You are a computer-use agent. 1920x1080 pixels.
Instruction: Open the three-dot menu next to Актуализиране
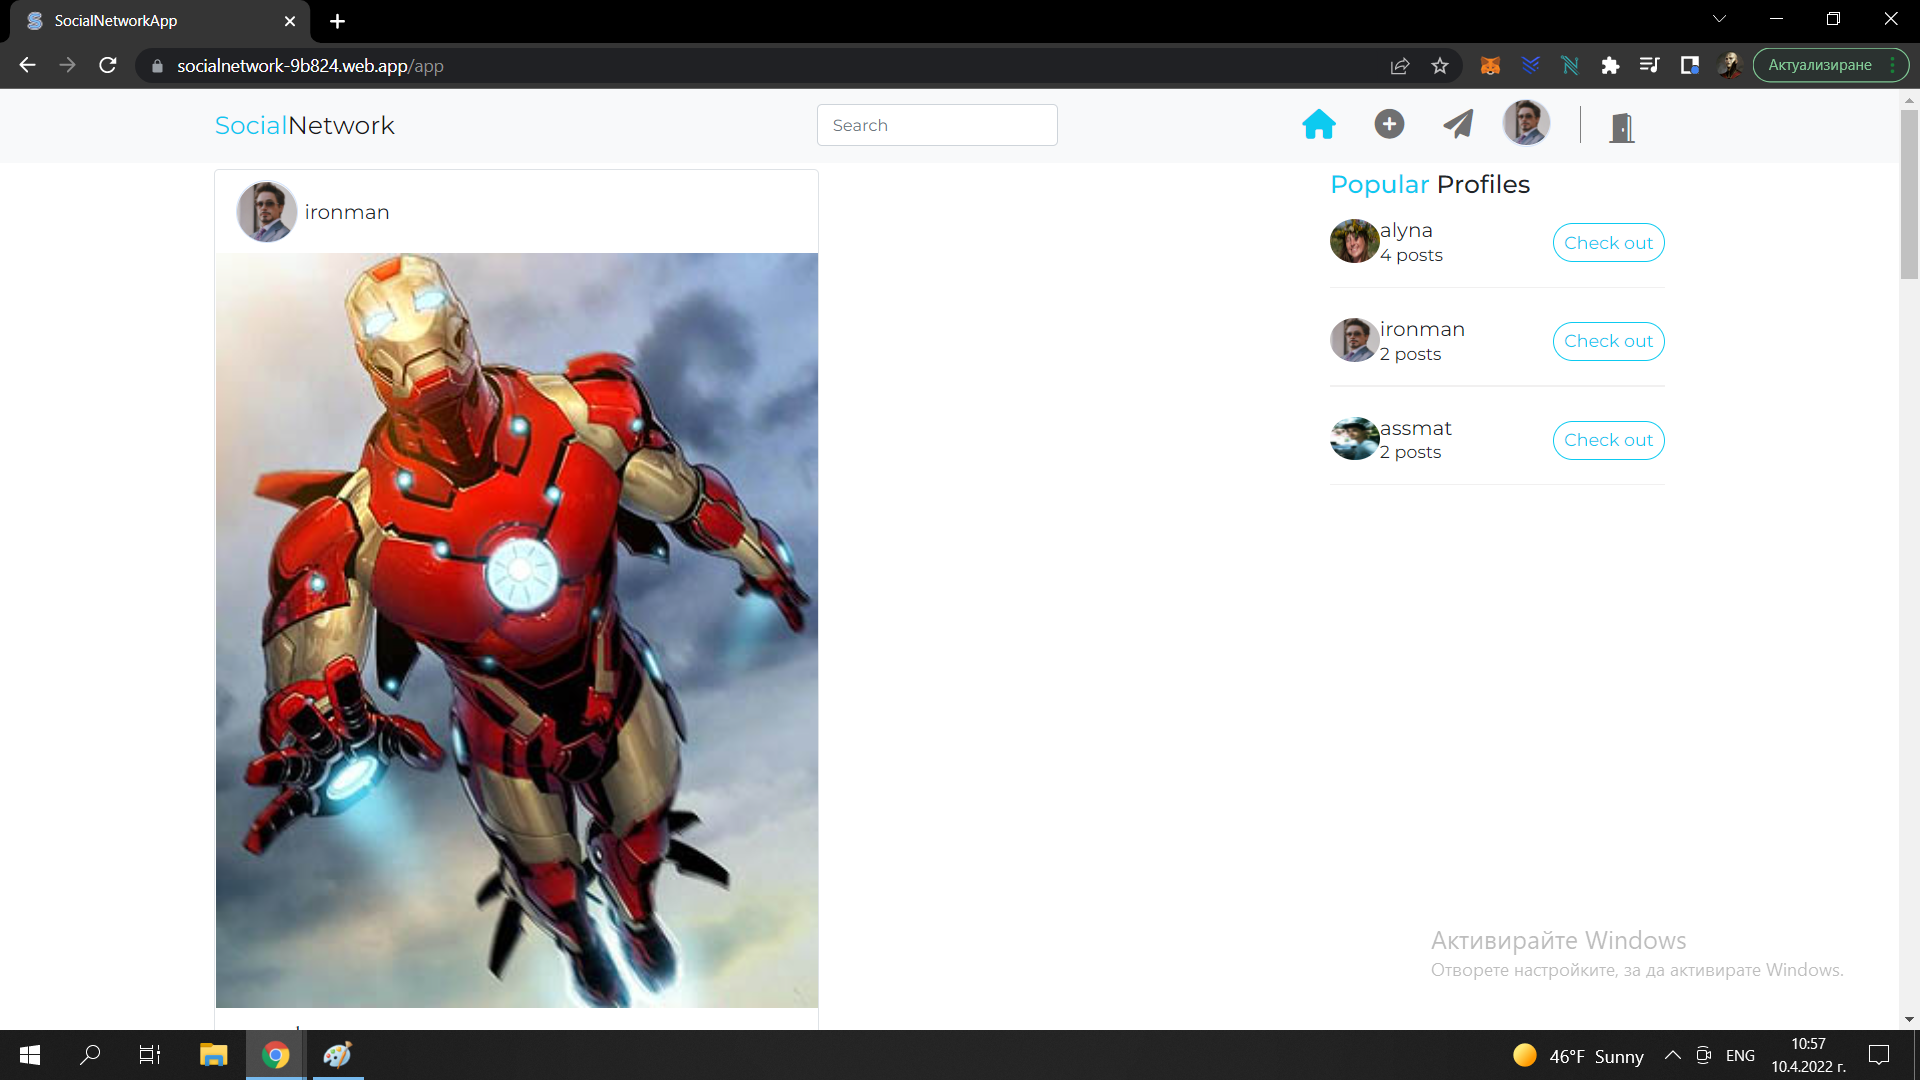1893,64
